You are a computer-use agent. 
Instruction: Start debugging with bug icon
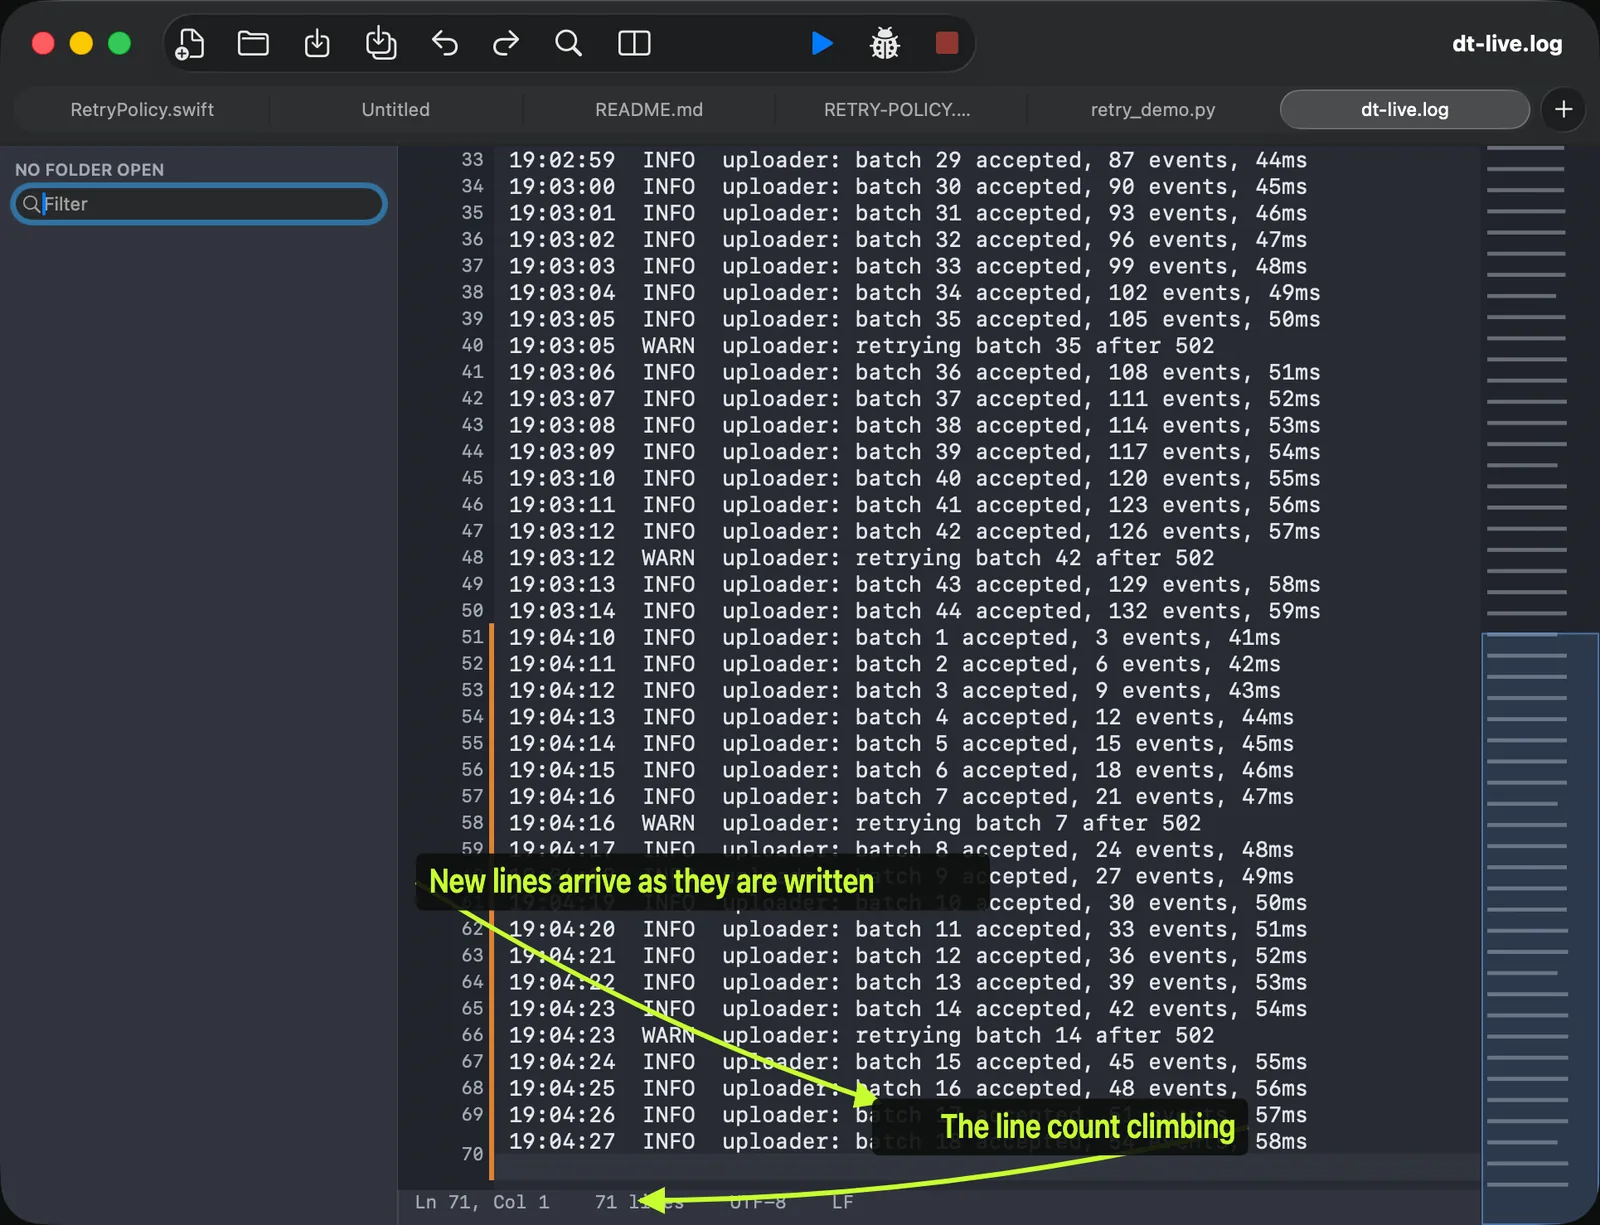[x=884, y=43]
